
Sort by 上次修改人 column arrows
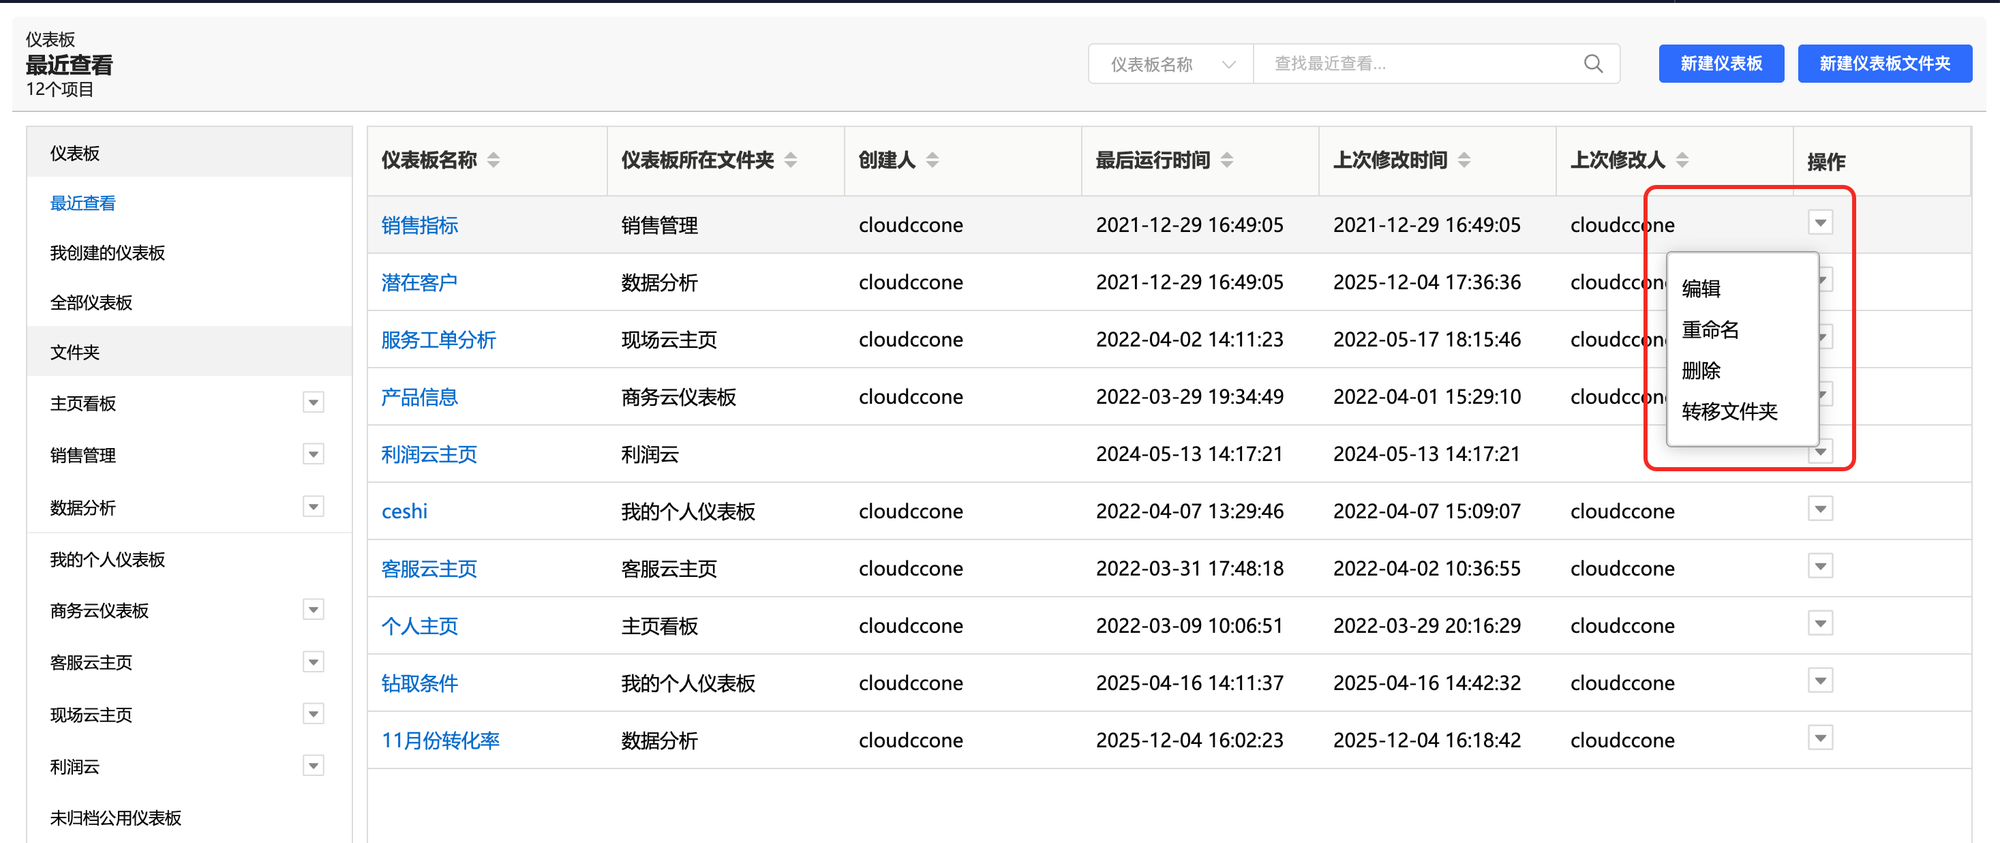(1682, 160)
